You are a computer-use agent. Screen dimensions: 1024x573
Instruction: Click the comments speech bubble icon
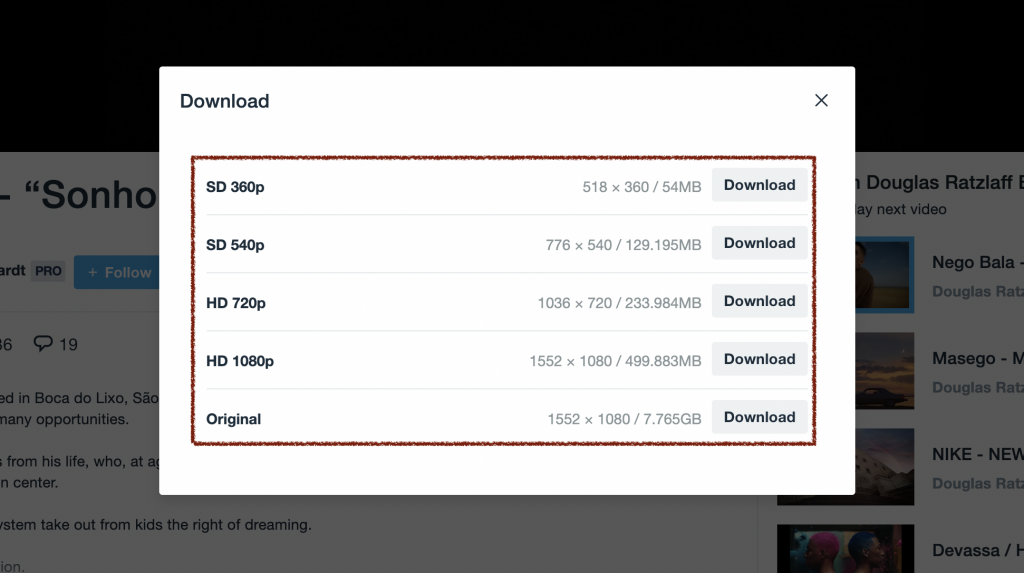click(43, 344)
